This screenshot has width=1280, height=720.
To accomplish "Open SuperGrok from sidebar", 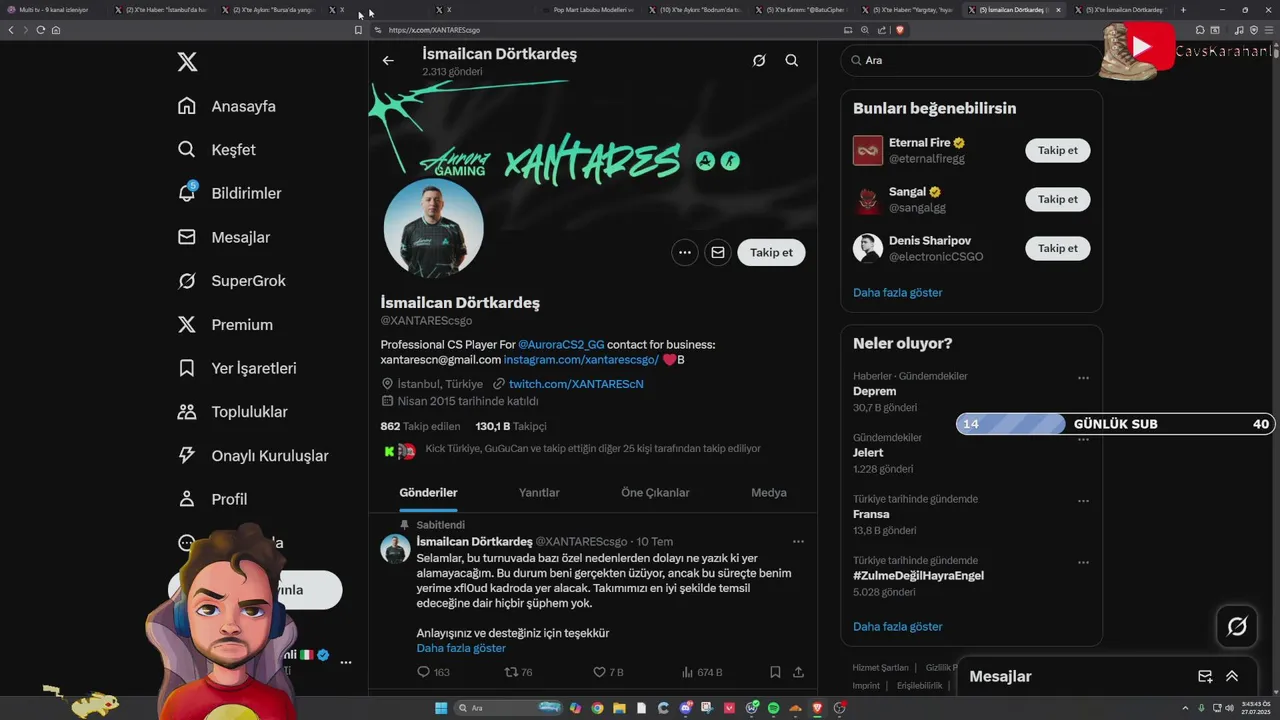I will click(231, 281).
